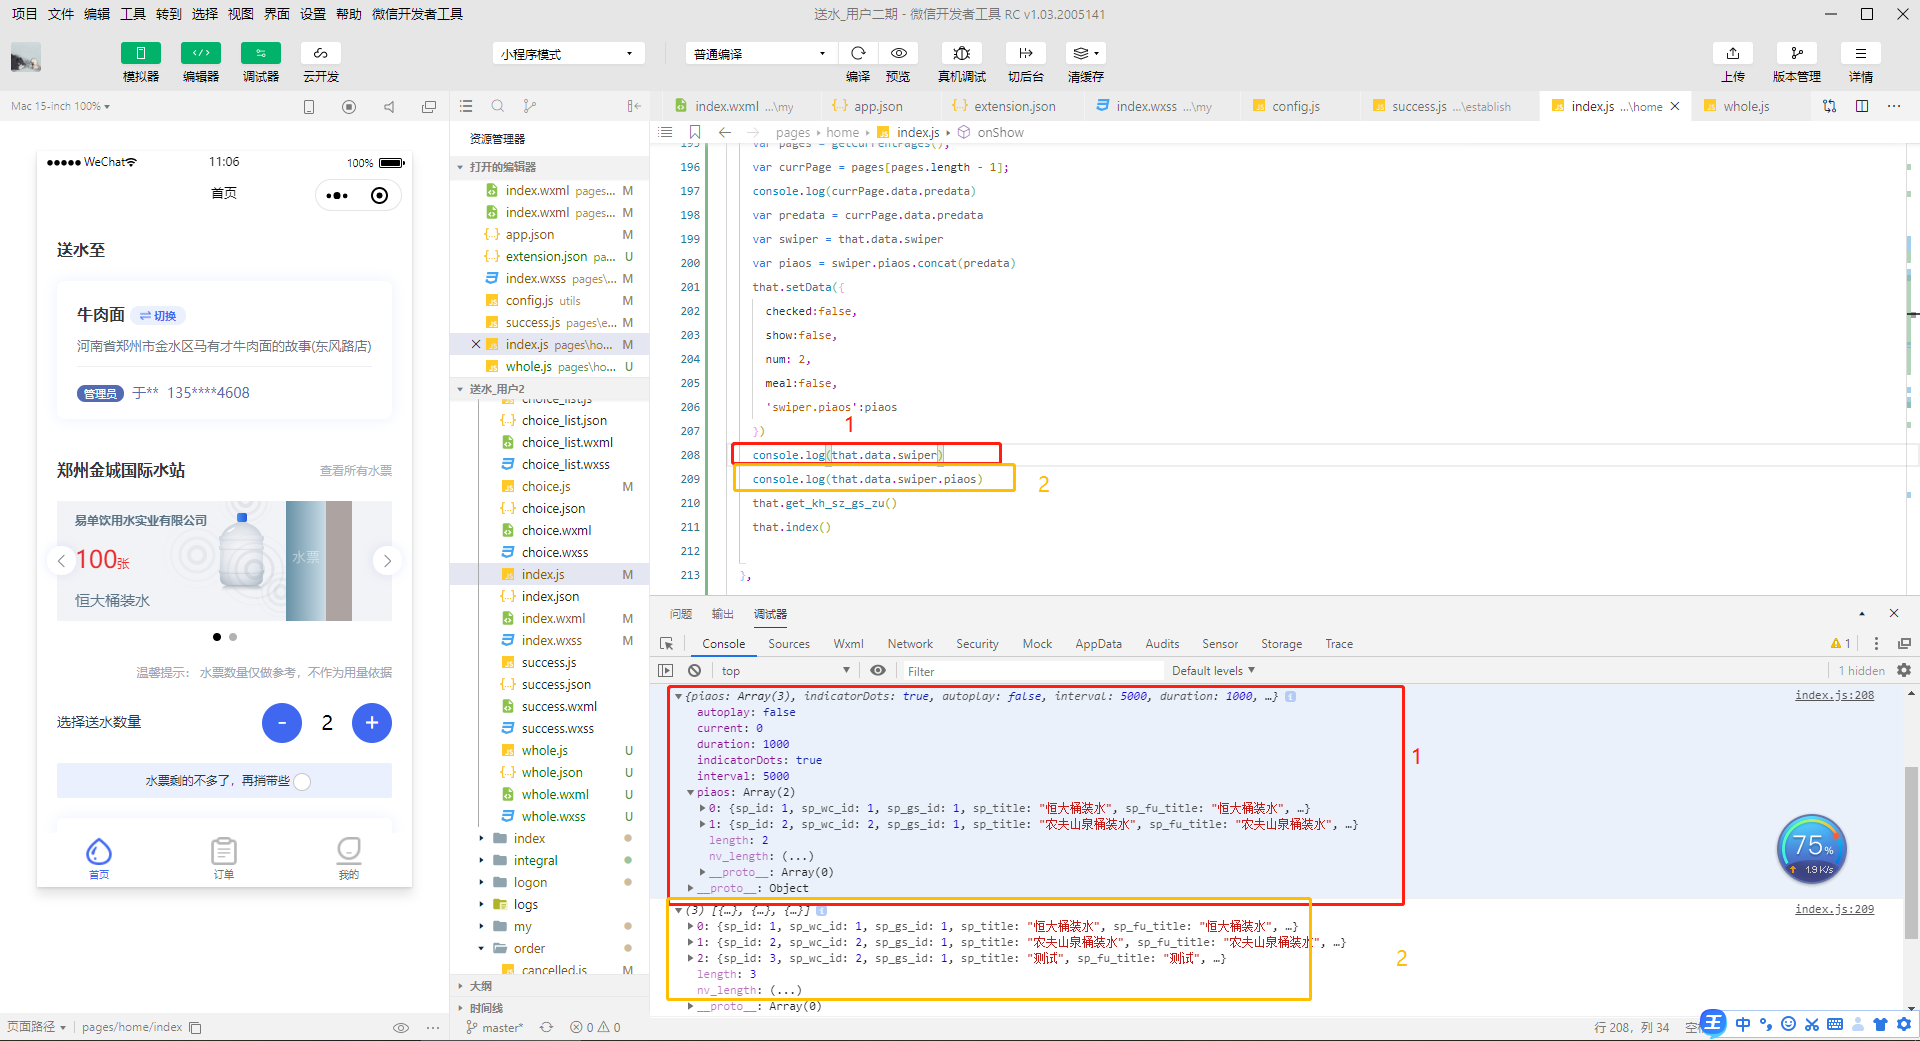Open console settings gear
The height and width of the screenshot is (1041, 1920).
(x=1904, y=670)
